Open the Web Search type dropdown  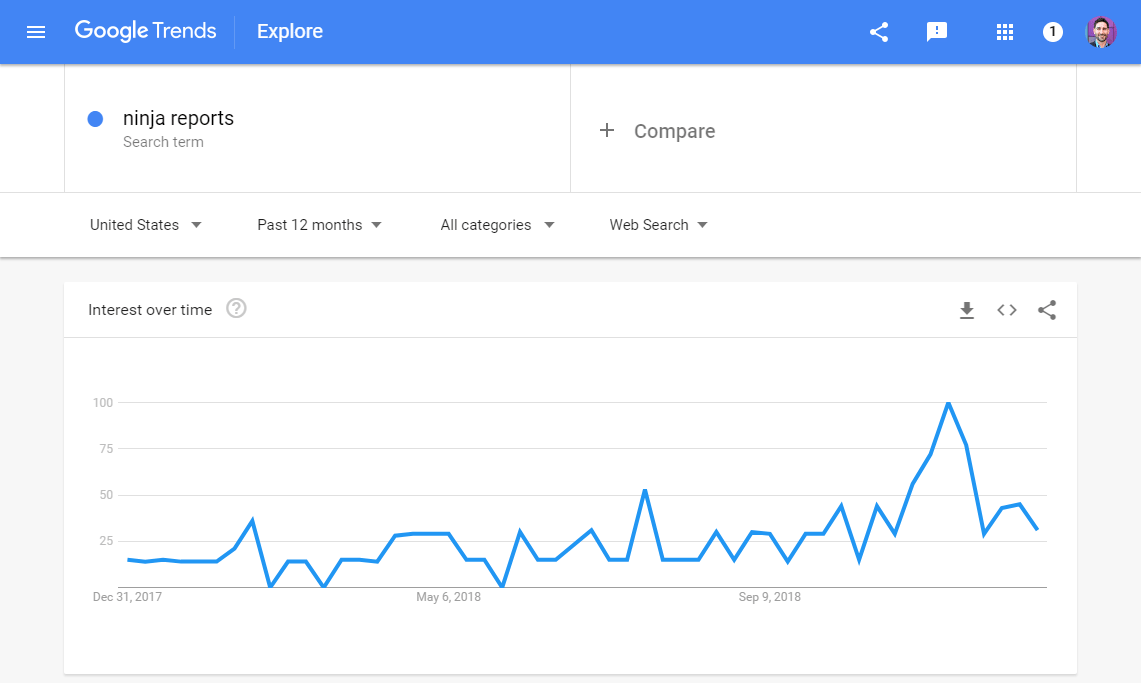(658, 225)
